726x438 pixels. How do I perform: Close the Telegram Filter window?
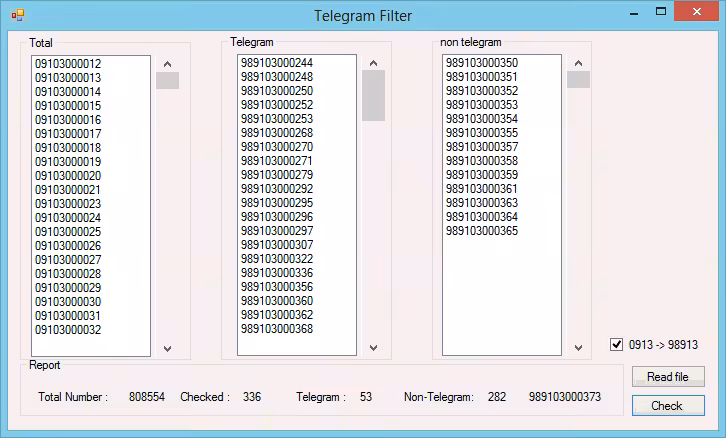pos(696,12)
